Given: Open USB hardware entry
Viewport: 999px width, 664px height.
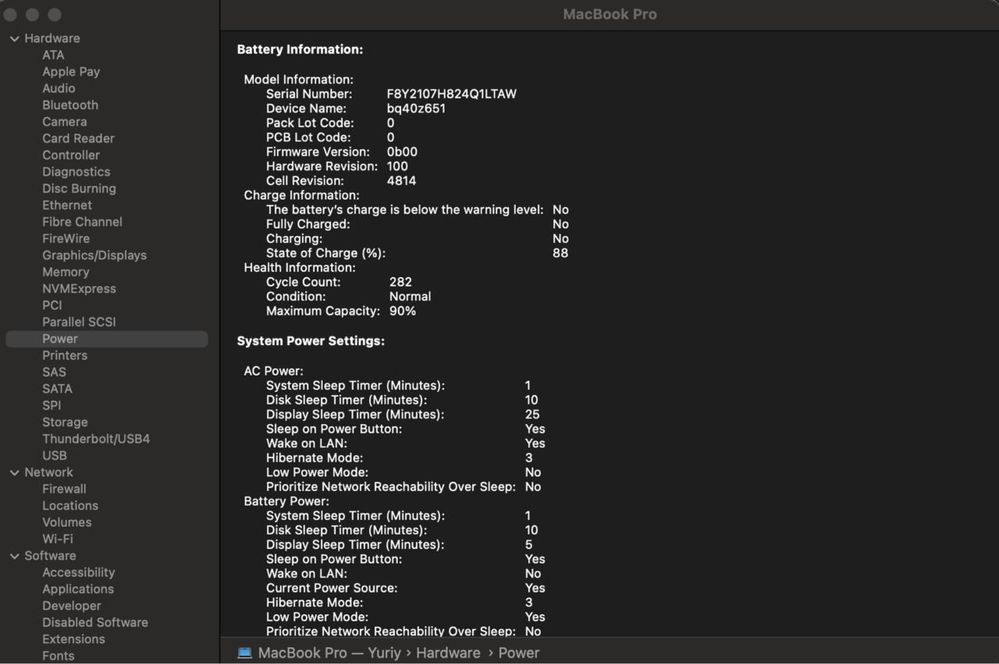Looking at the screenshot, I should click(x=54, y=456).
